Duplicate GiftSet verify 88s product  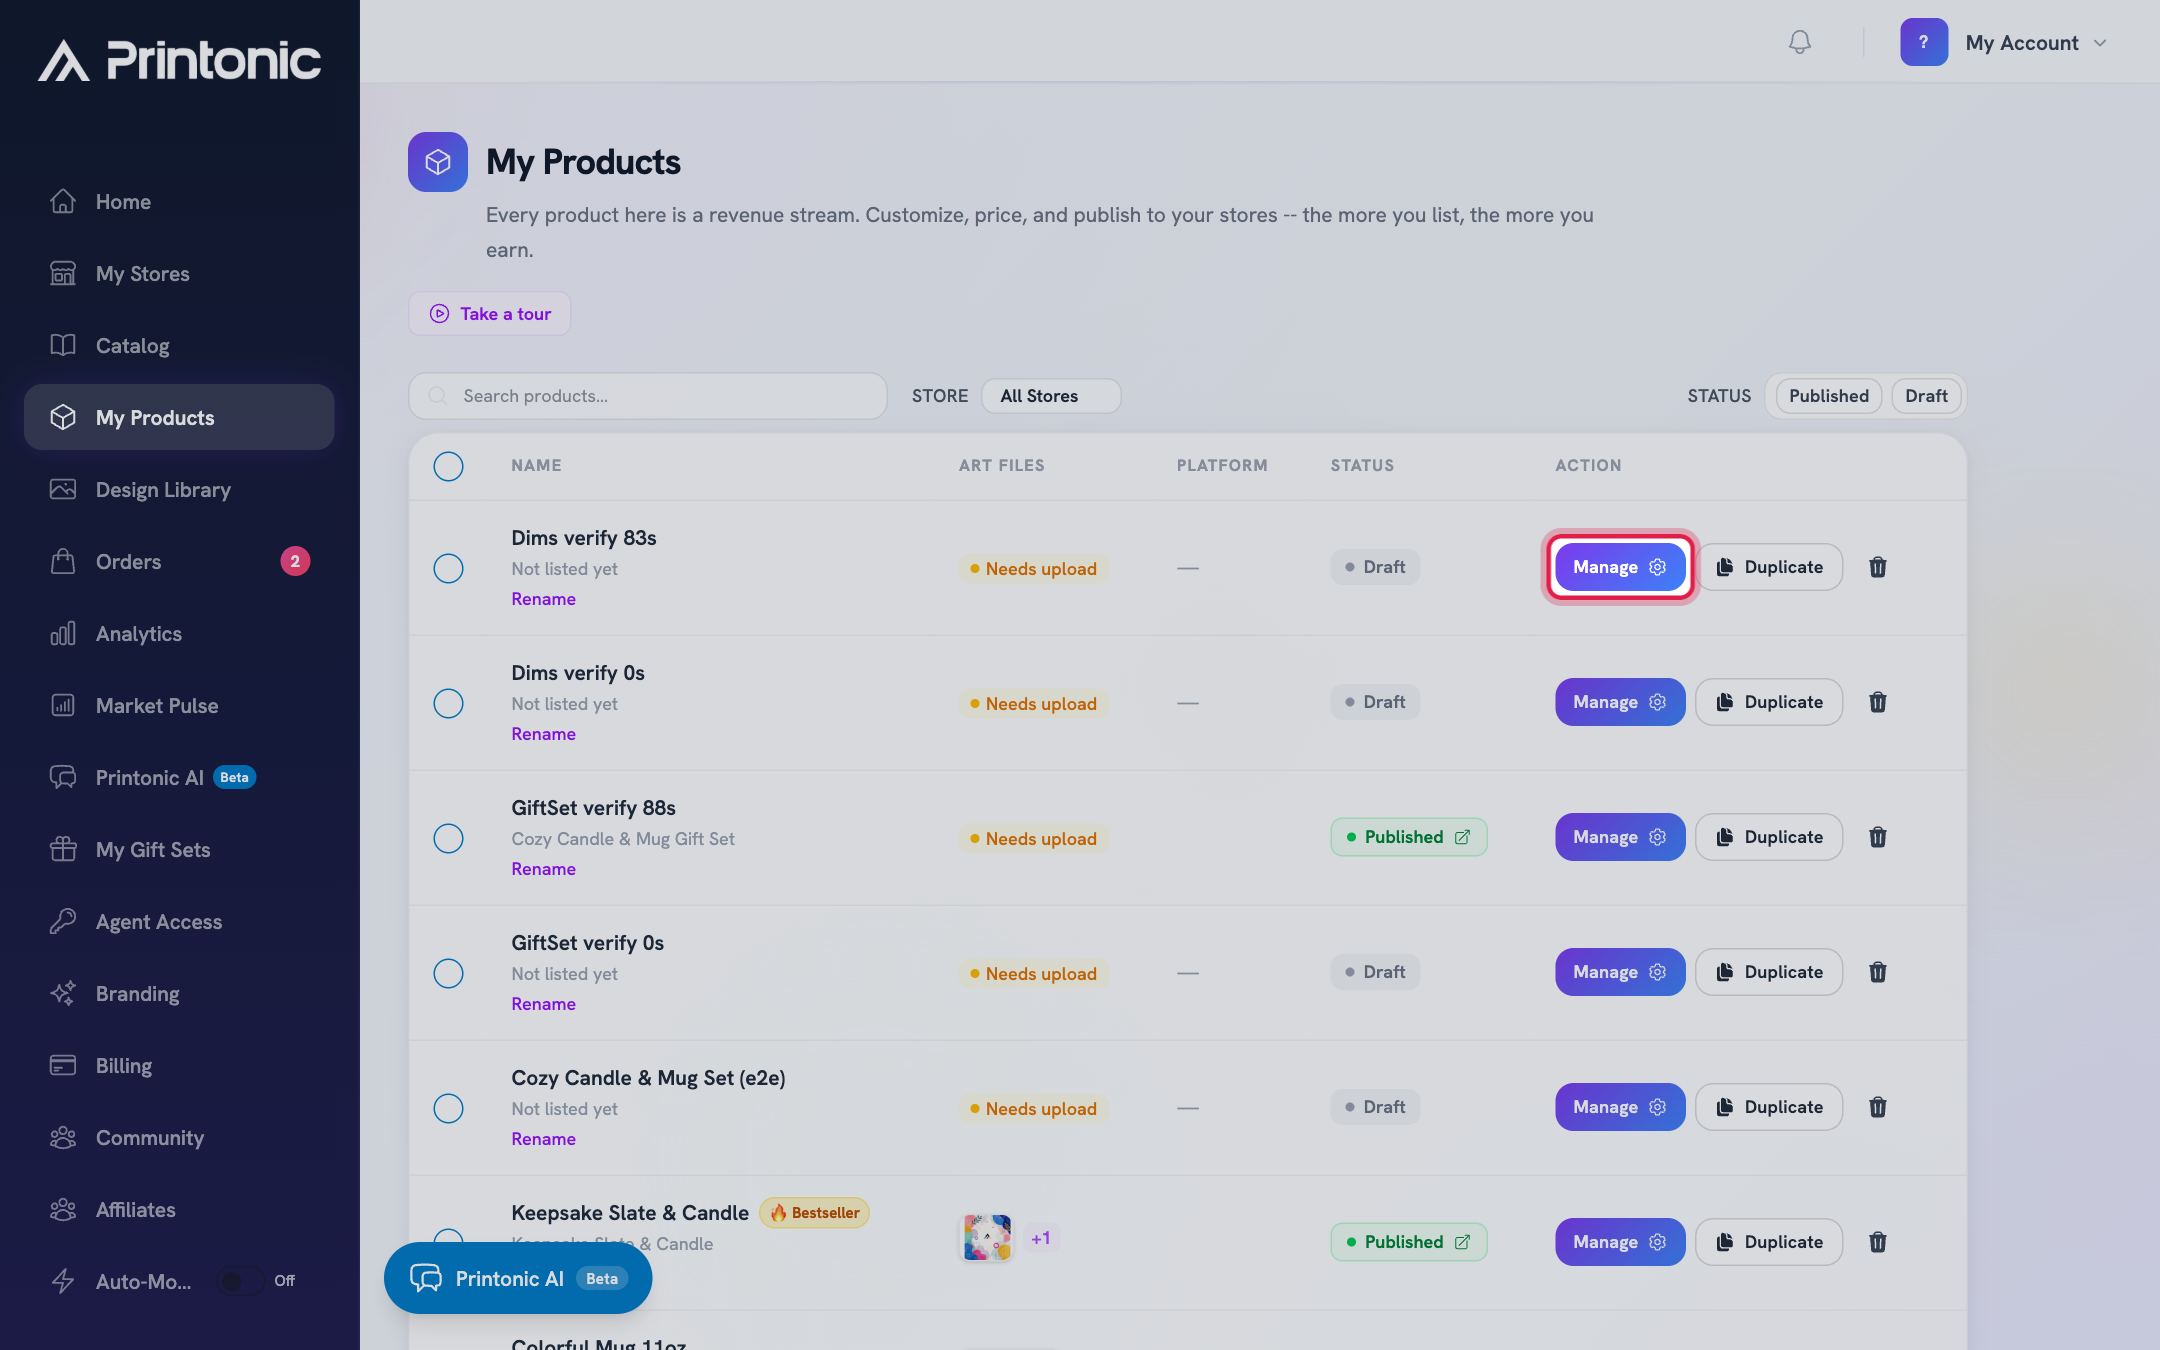click(x=1769, y=837)
